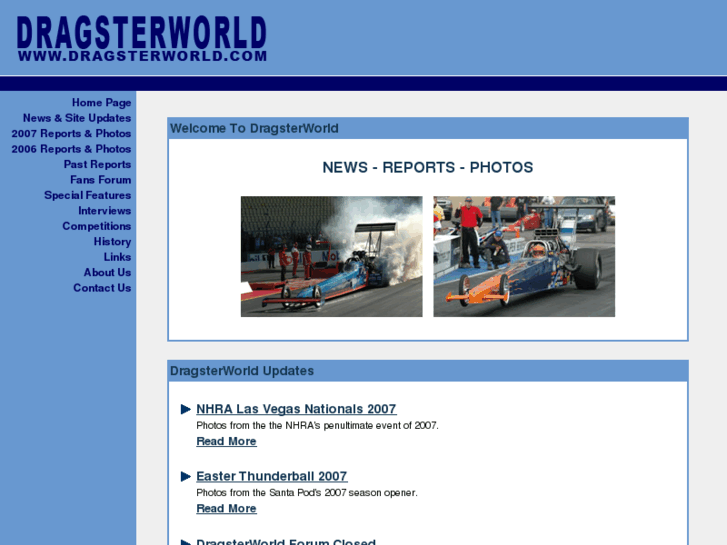
Task: Click text about Santa Pod's season opener
Action: pos(307,493)
